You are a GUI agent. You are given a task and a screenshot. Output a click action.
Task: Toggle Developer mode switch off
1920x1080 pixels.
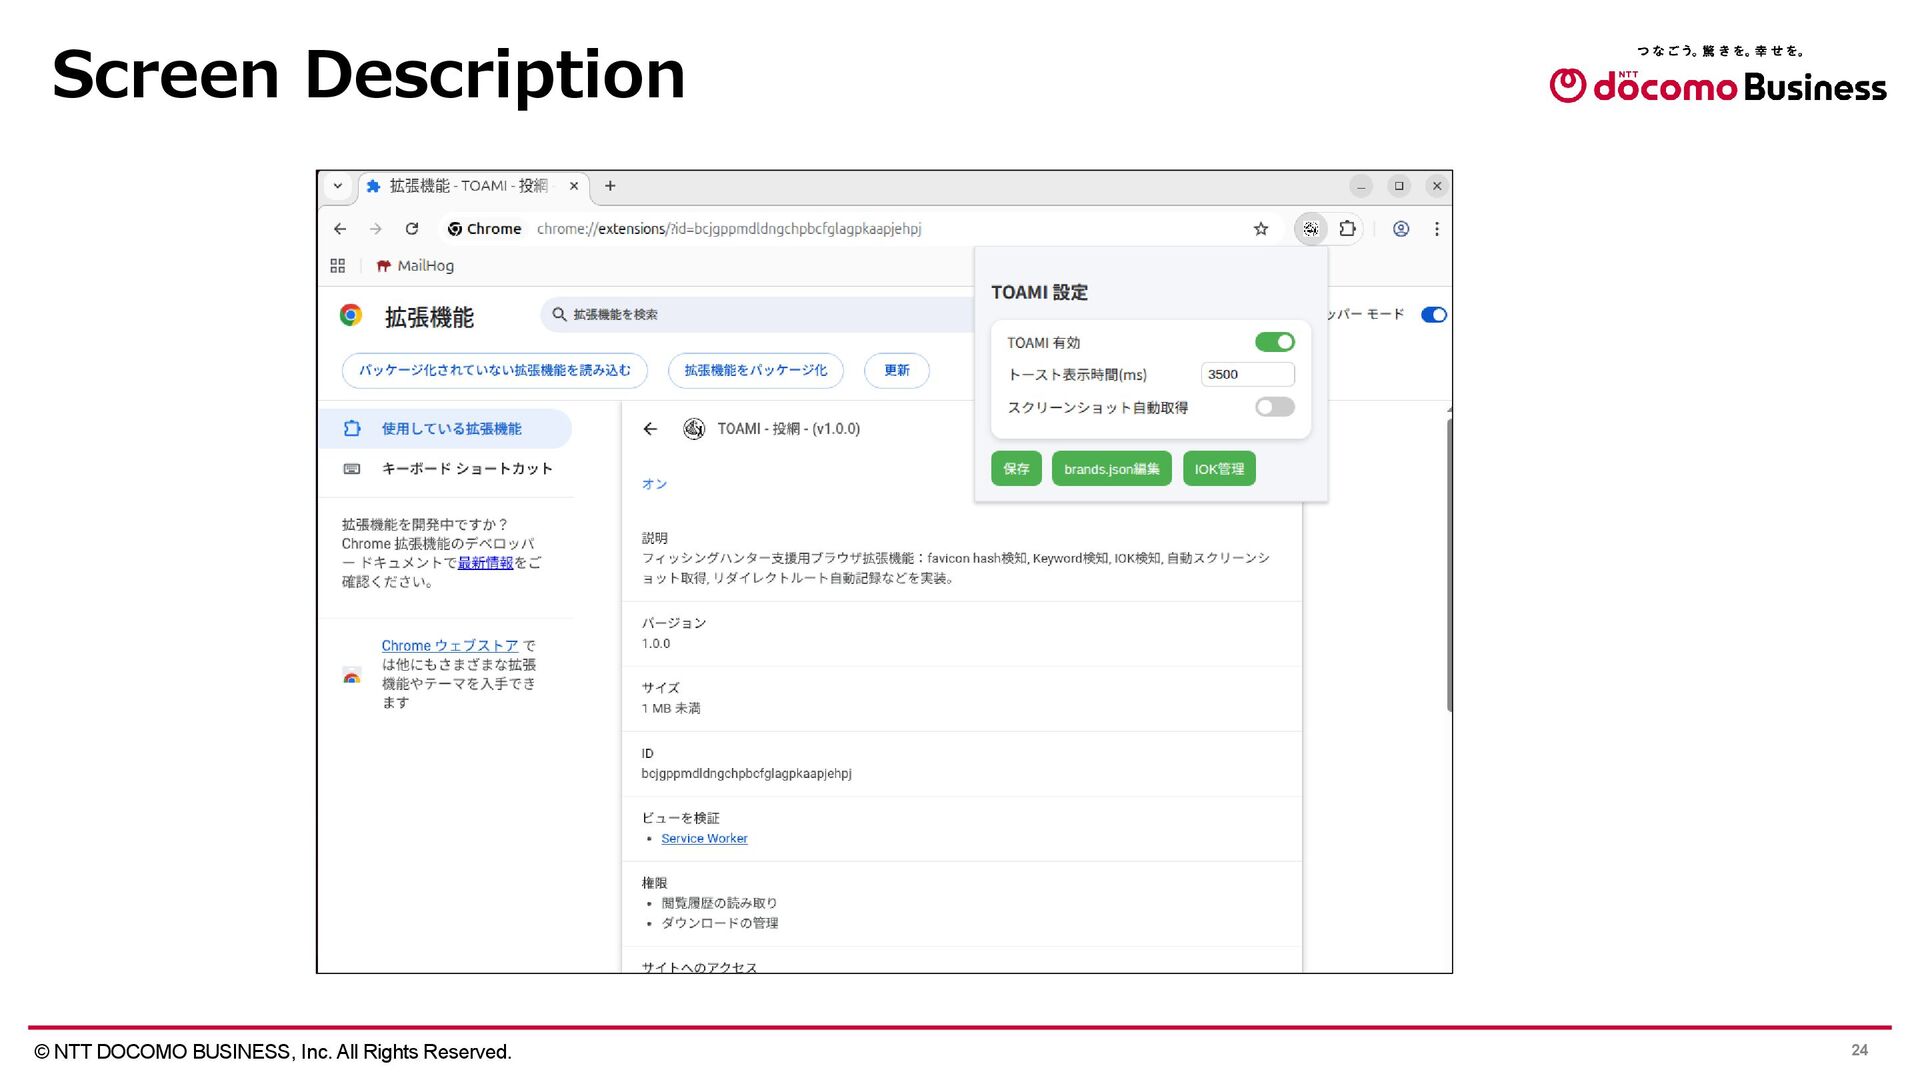[1433, 315]
